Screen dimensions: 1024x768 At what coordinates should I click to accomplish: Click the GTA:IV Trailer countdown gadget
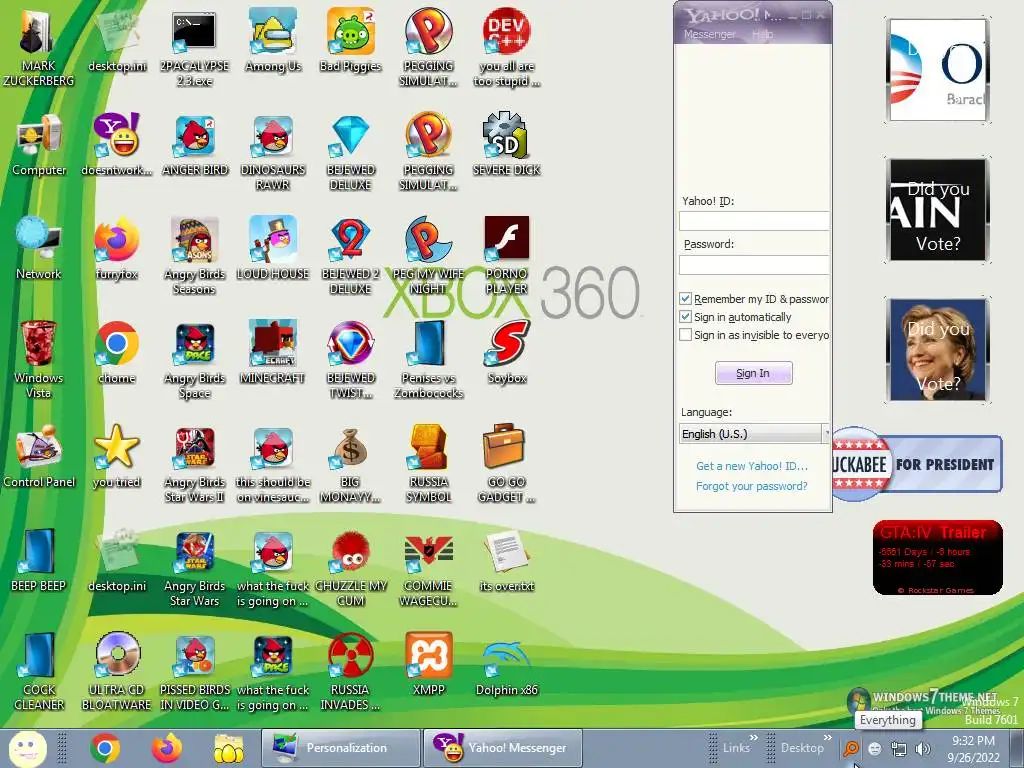click(938, 557)
